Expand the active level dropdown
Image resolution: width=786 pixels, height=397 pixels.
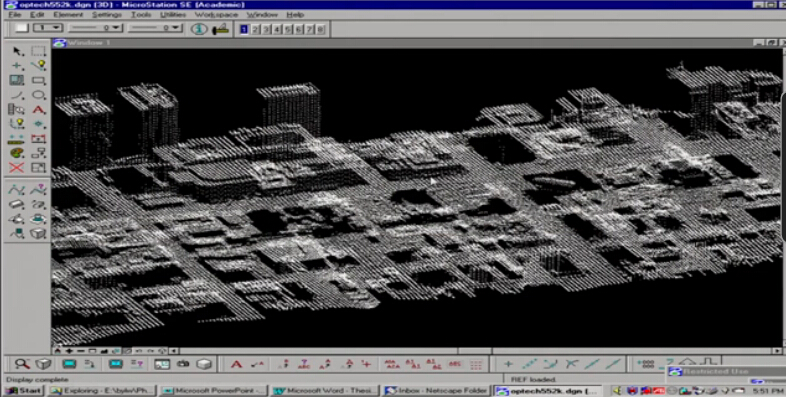(x=48, y=28)
